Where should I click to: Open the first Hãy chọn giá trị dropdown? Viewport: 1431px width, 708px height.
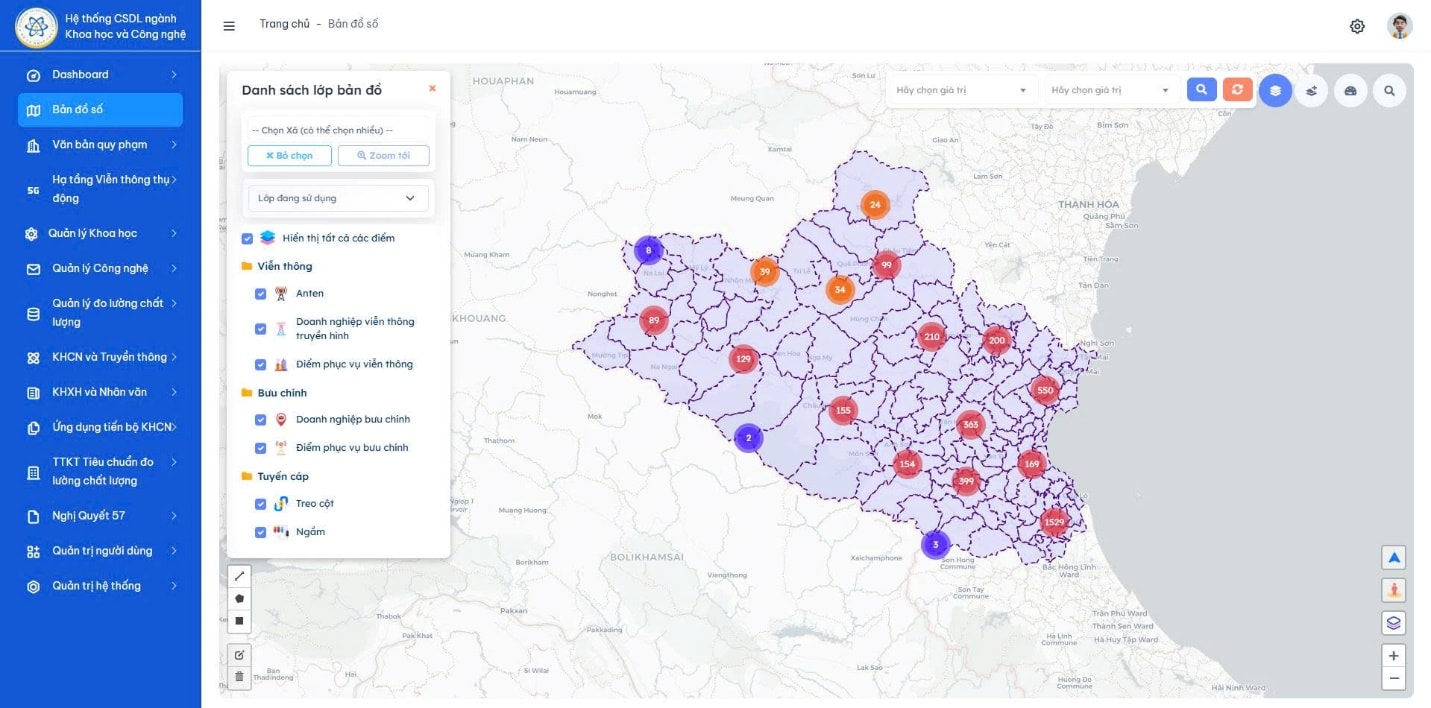click(x=960, y=90)
